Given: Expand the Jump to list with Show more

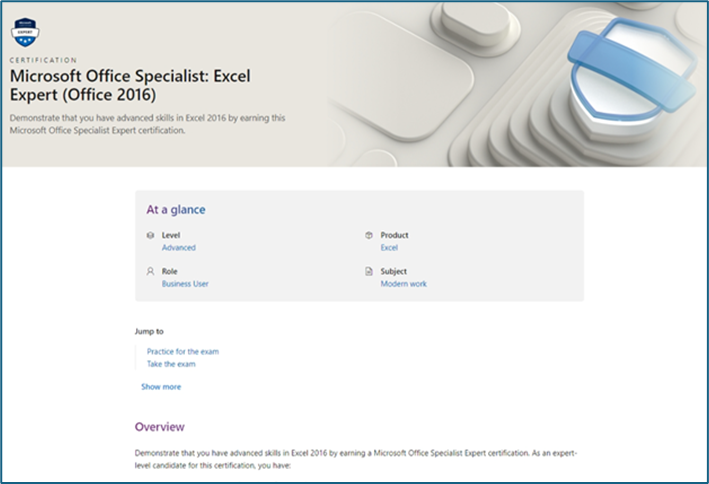Looking at the screenshot, I should pyautogui.click(x=161, y=387).
